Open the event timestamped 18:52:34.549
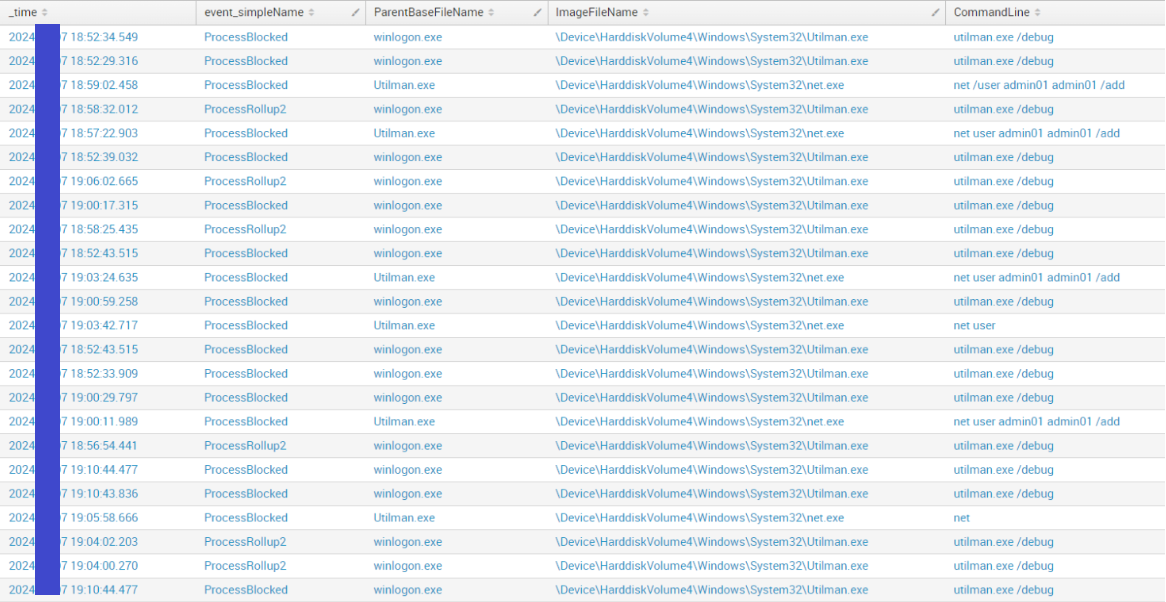The image size is (1166, 602). pos(100,37)
